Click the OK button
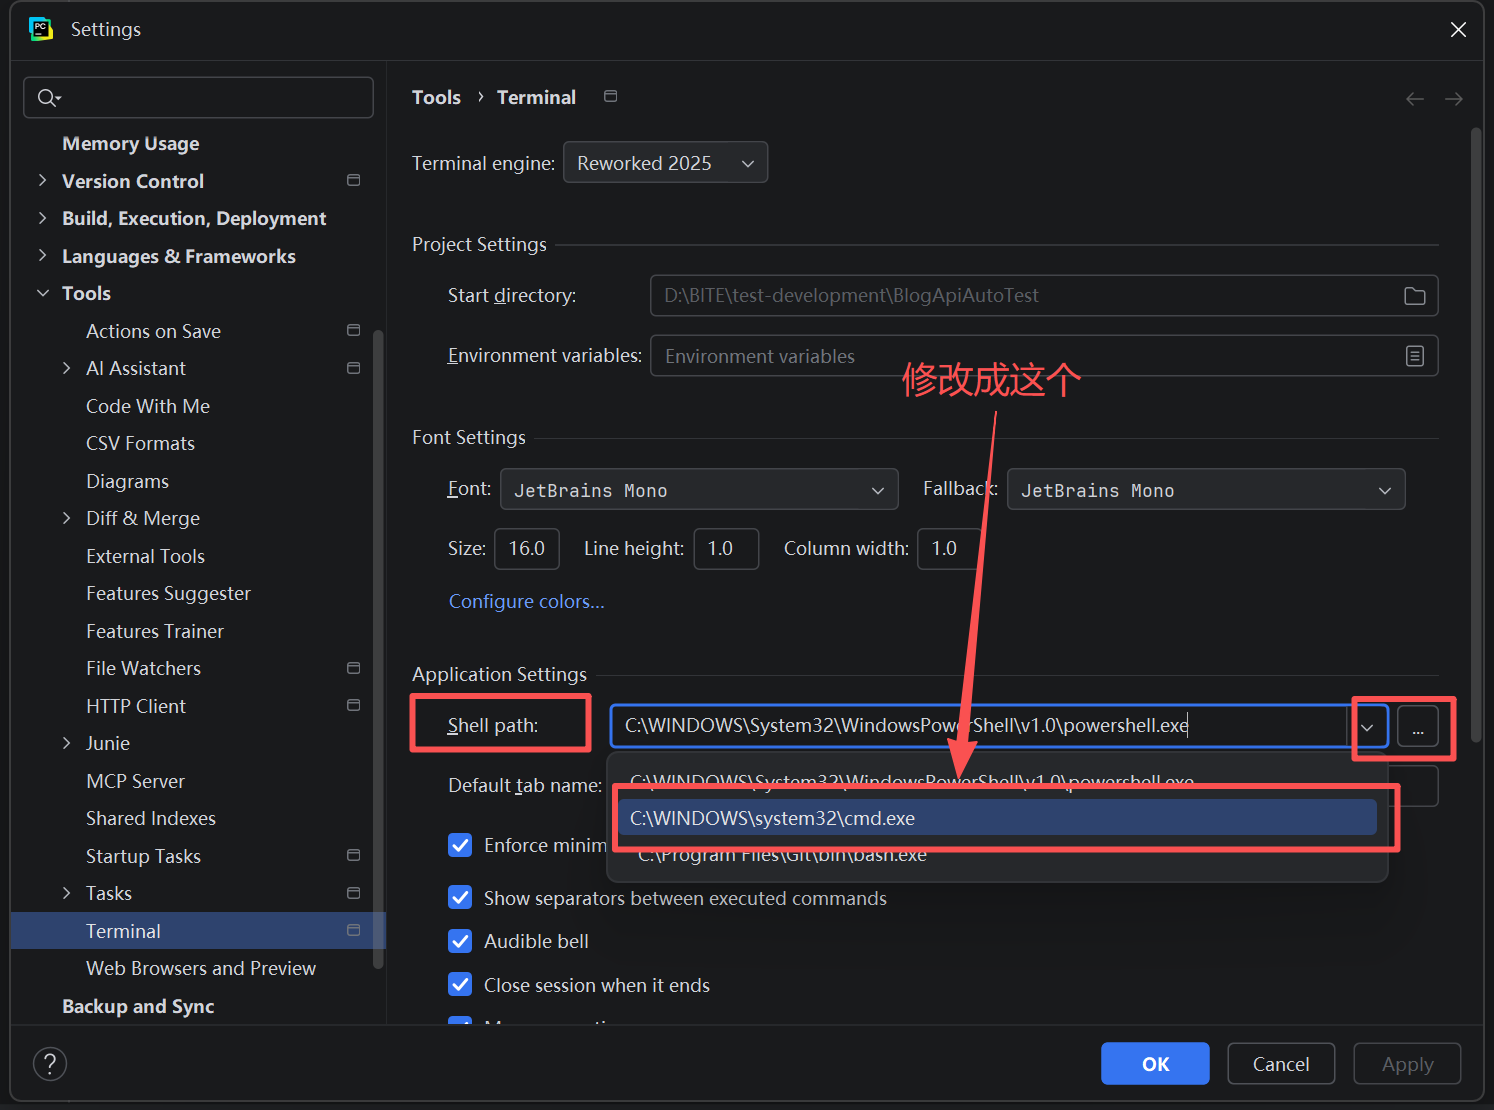1494x1110 pixels. pos(1155,1064)
